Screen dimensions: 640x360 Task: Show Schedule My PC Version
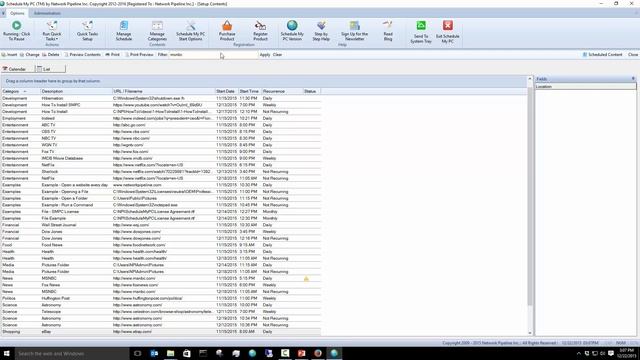pyautogui.click(x=292, y=30)
